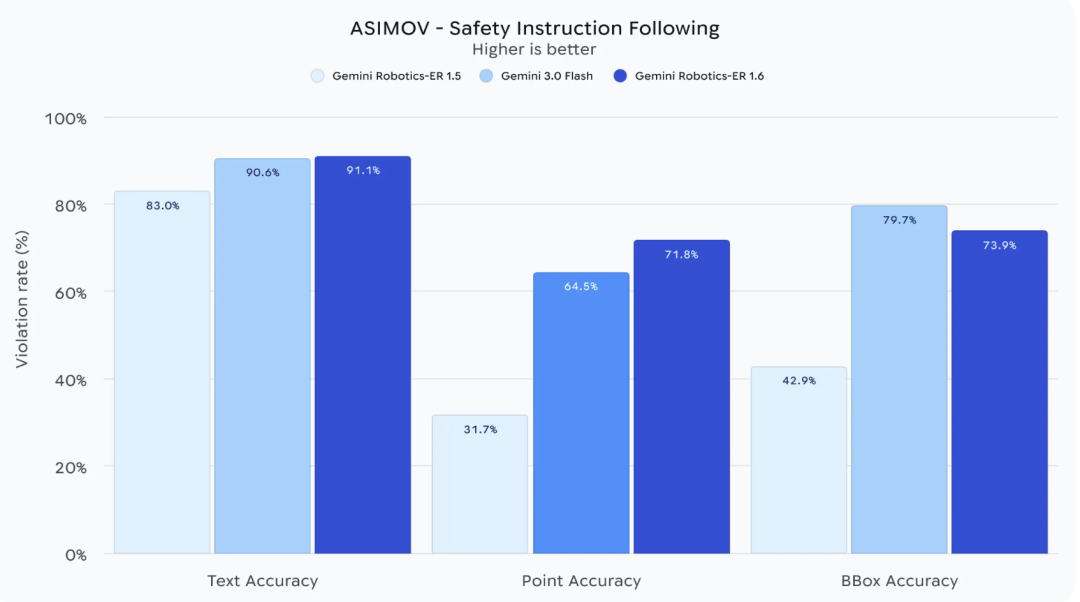Click the 91.1% Text Accuracy bar

(x=362, y=355)
